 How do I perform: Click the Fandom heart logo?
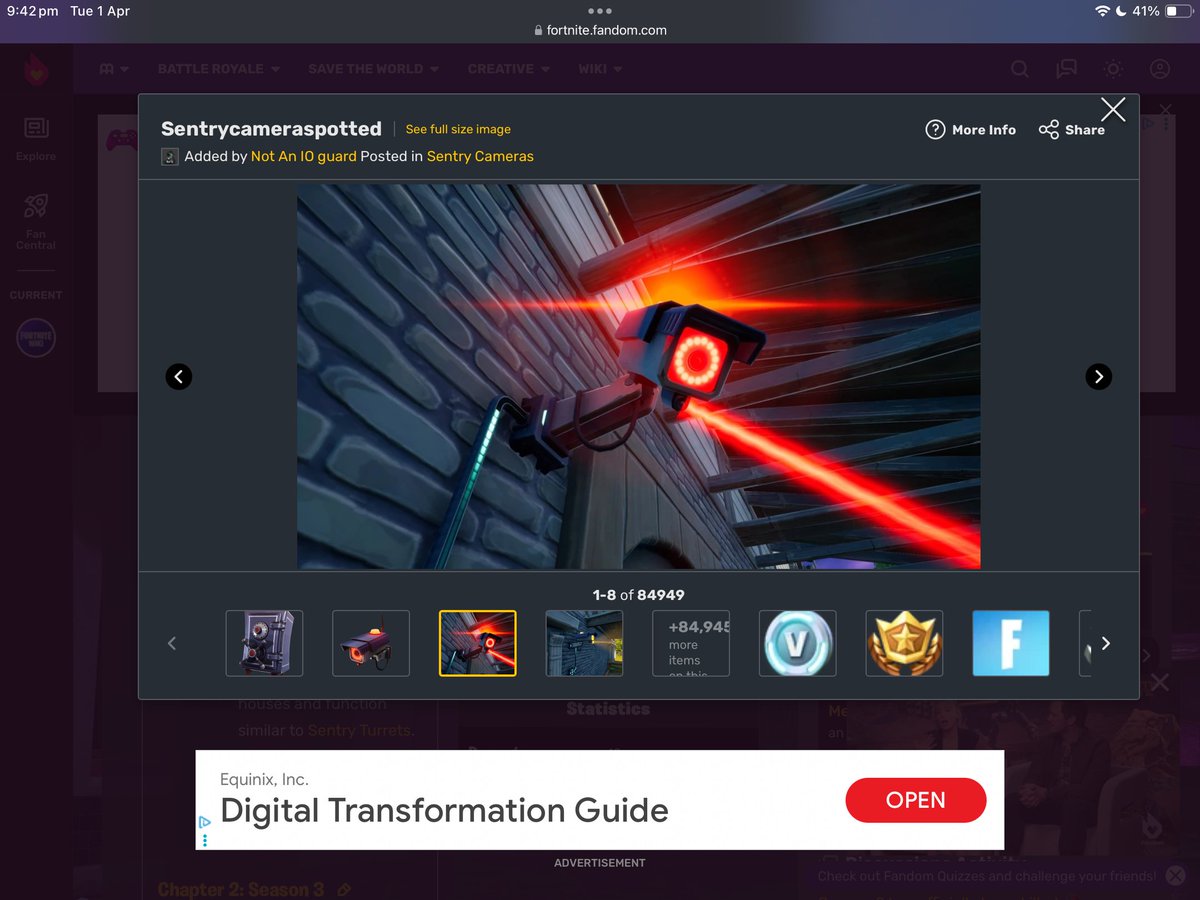pyautogui.click(x=36, y=69)
